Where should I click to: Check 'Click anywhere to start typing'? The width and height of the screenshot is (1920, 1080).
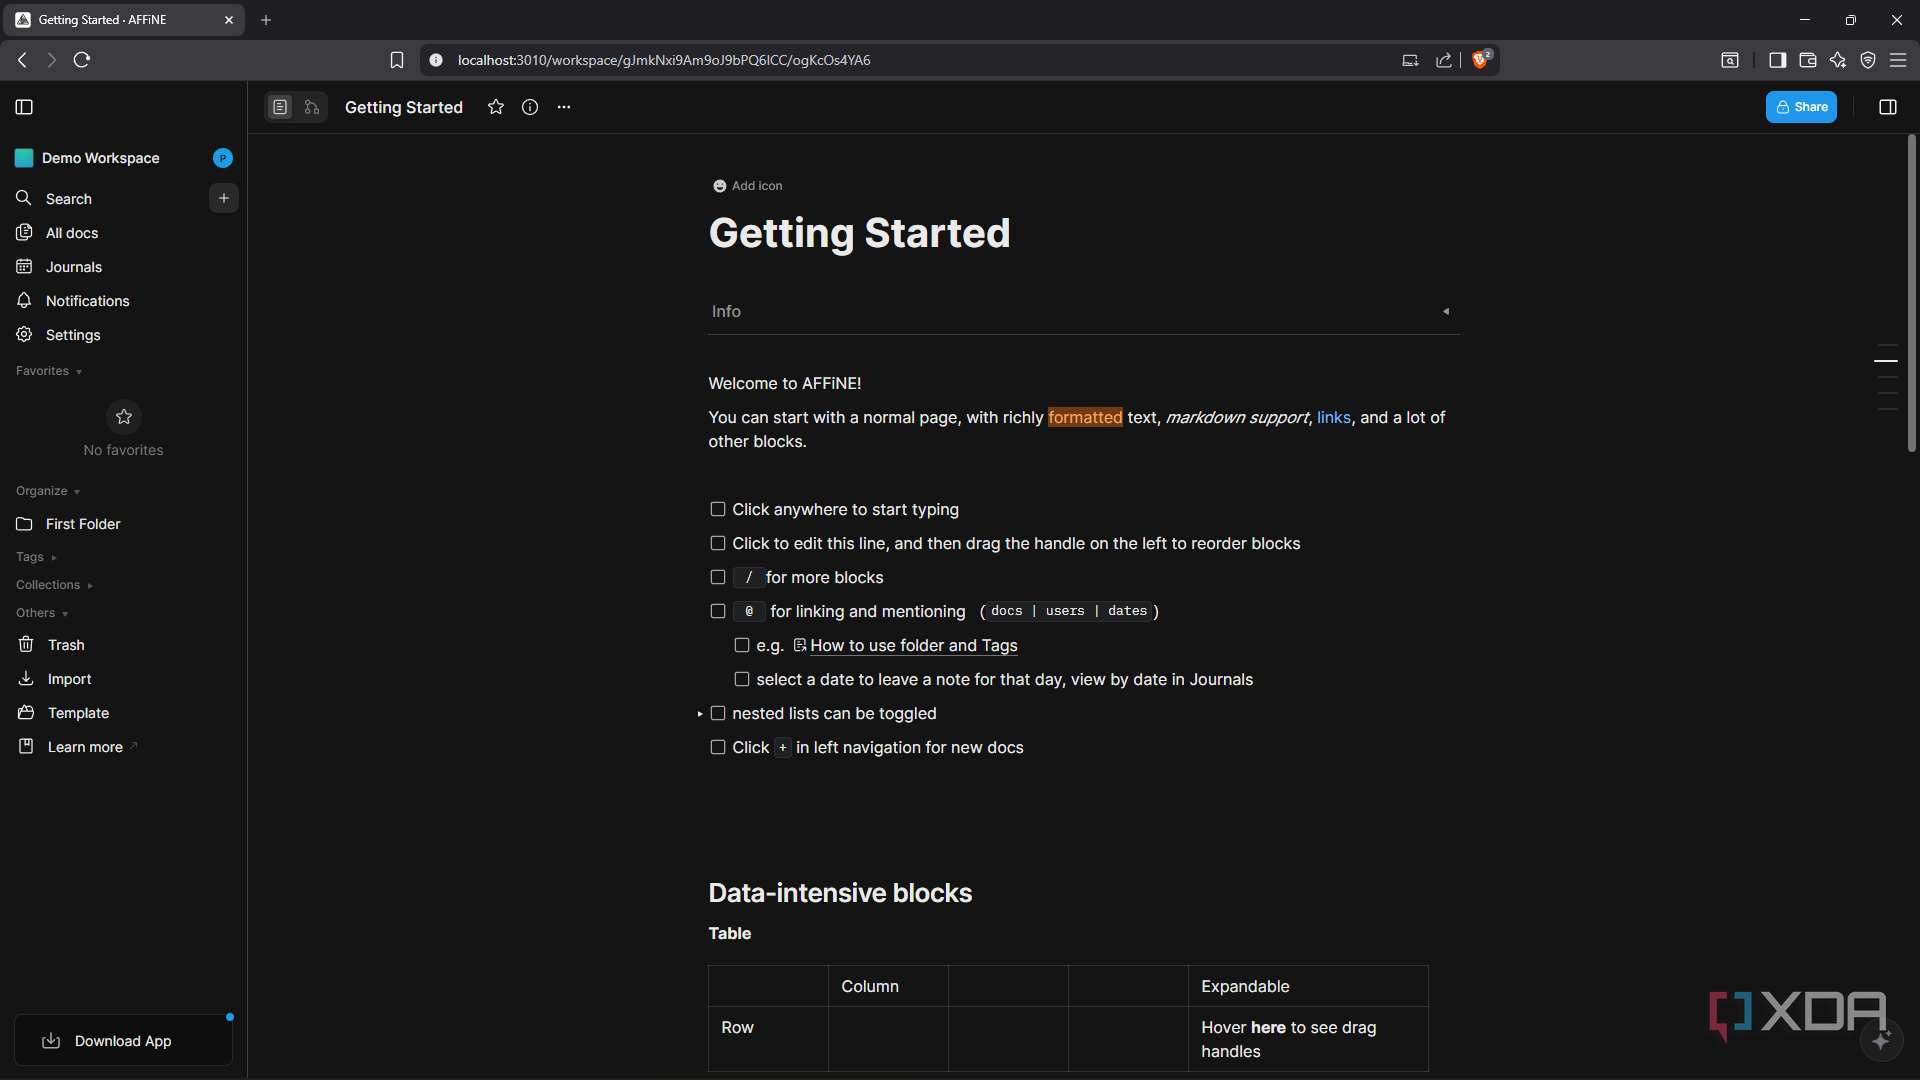(718, 510)
